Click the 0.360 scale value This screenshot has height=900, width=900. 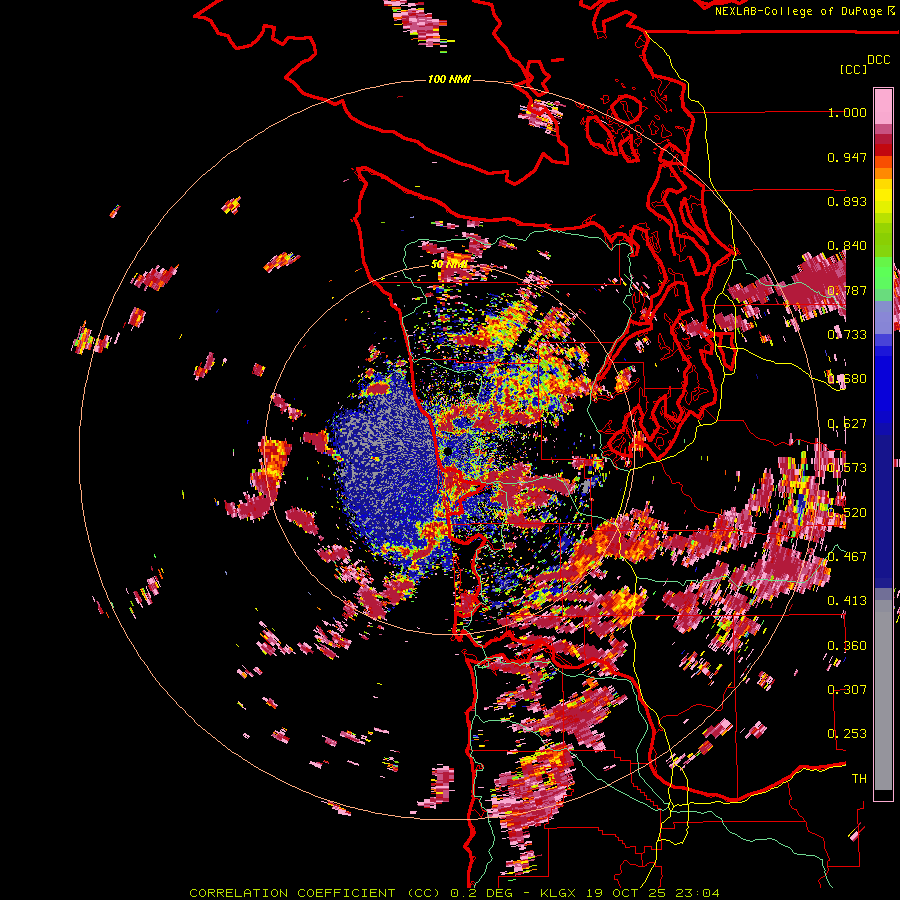[x=847, y=646]
